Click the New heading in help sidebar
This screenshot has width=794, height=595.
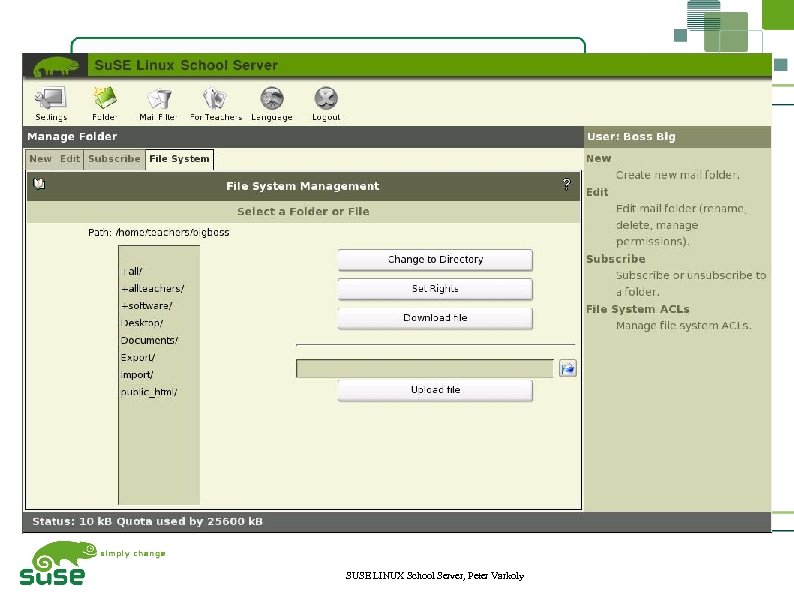pos(599,158)
